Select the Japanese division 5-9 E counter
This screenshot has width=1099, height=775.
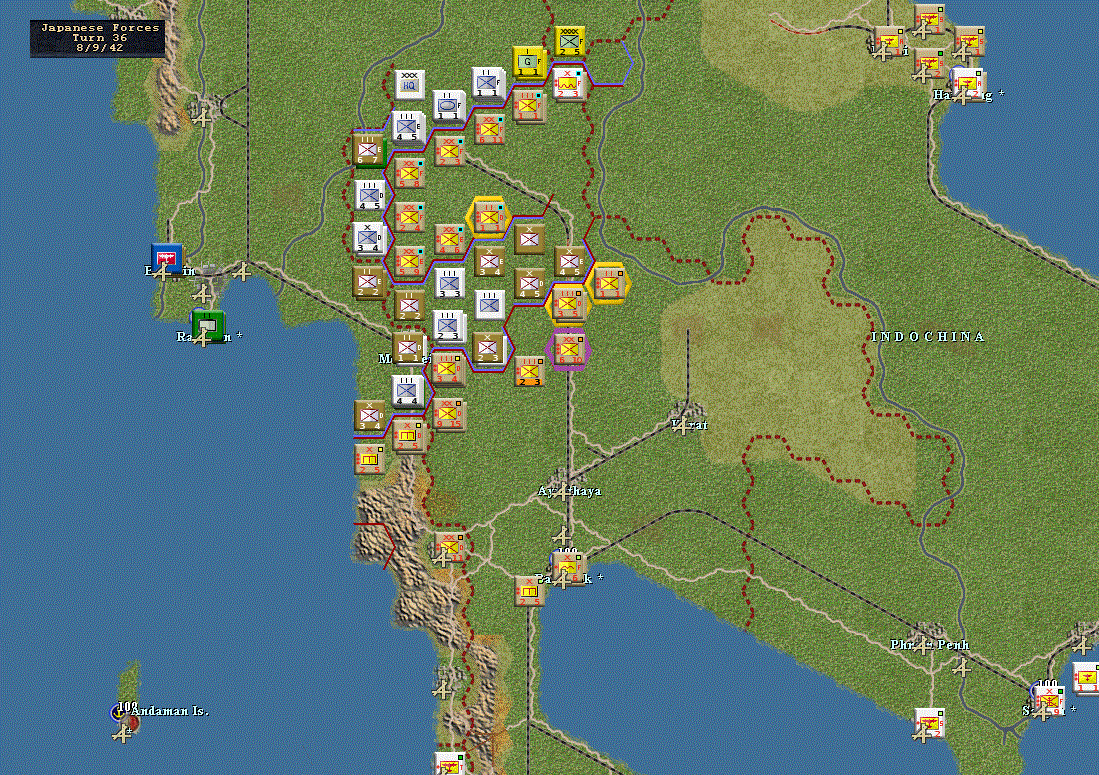pyautogui.click(x=409, y=261)
